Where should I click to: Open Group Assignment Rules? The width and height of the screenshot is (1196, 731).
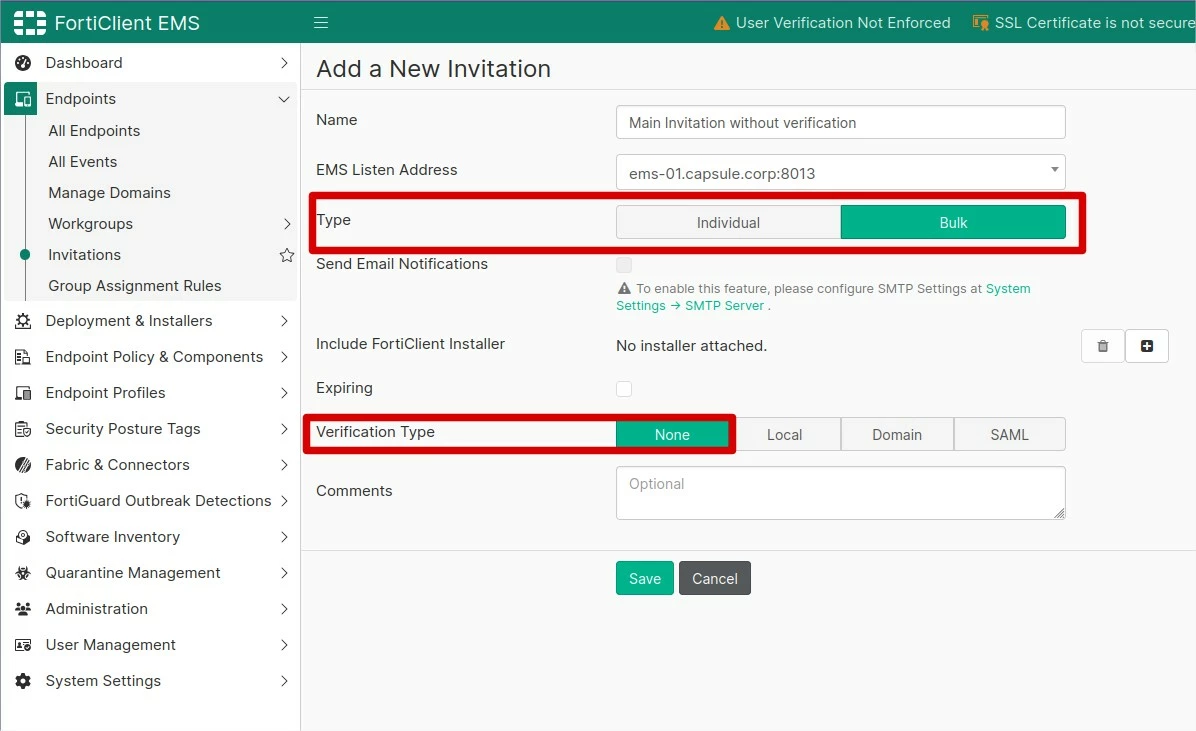coord(135,285)
